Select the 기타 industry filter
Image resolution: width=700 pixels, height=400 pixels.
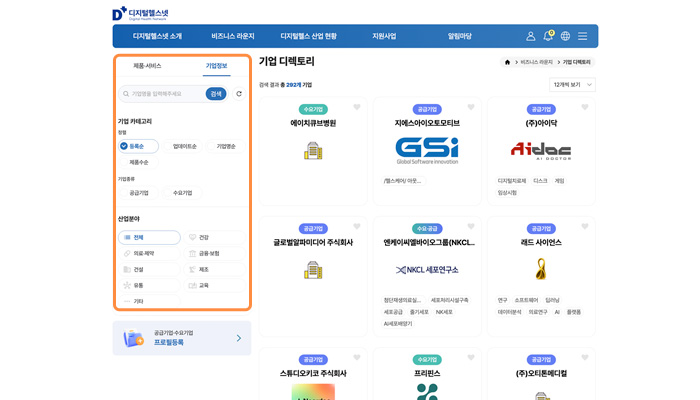coord(149,301)
